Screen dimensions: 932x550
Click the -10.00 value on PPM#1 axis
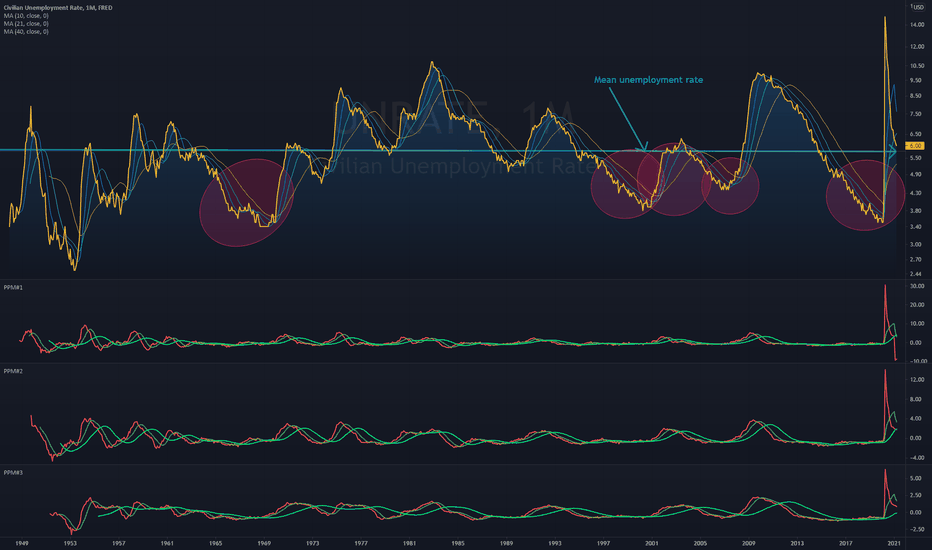[916, 362]
